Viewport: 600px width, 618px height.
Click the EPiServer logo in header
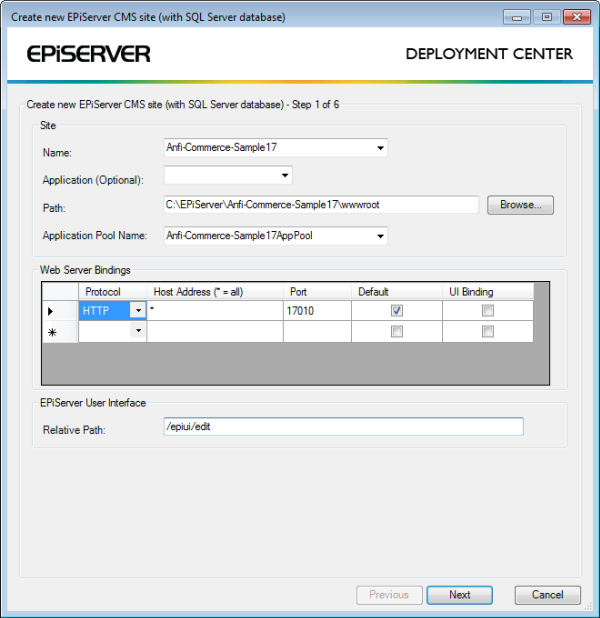click(86, 54)
